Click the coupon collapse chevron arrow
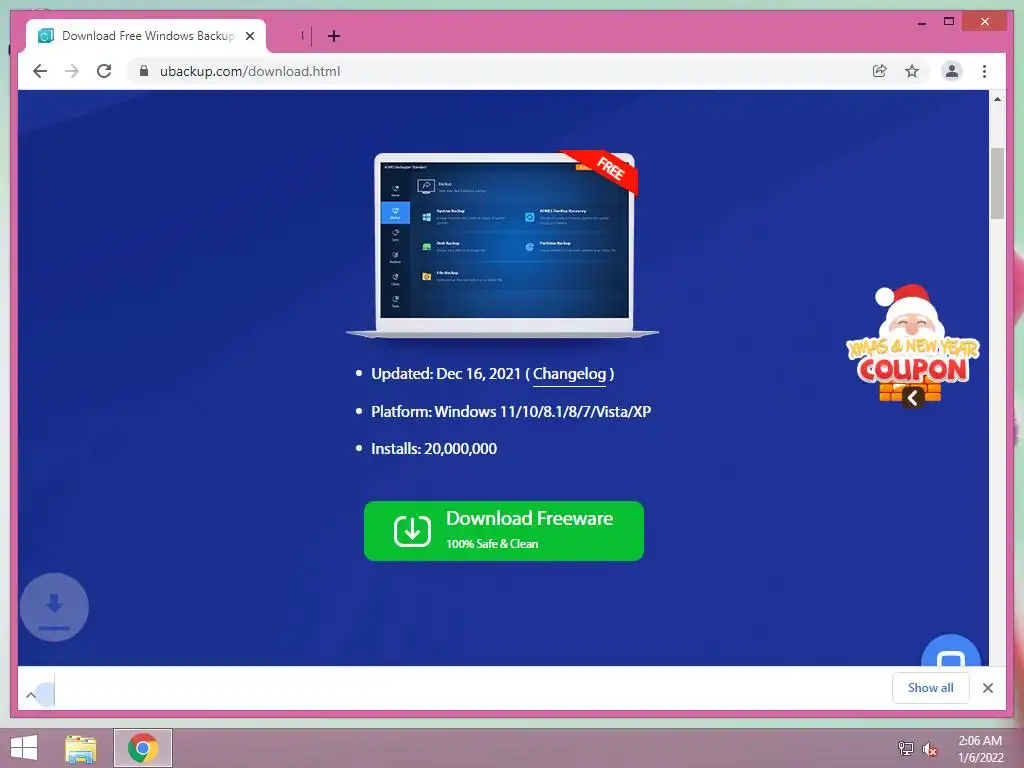Screen dimensions: 1024x768 point(913,397)
